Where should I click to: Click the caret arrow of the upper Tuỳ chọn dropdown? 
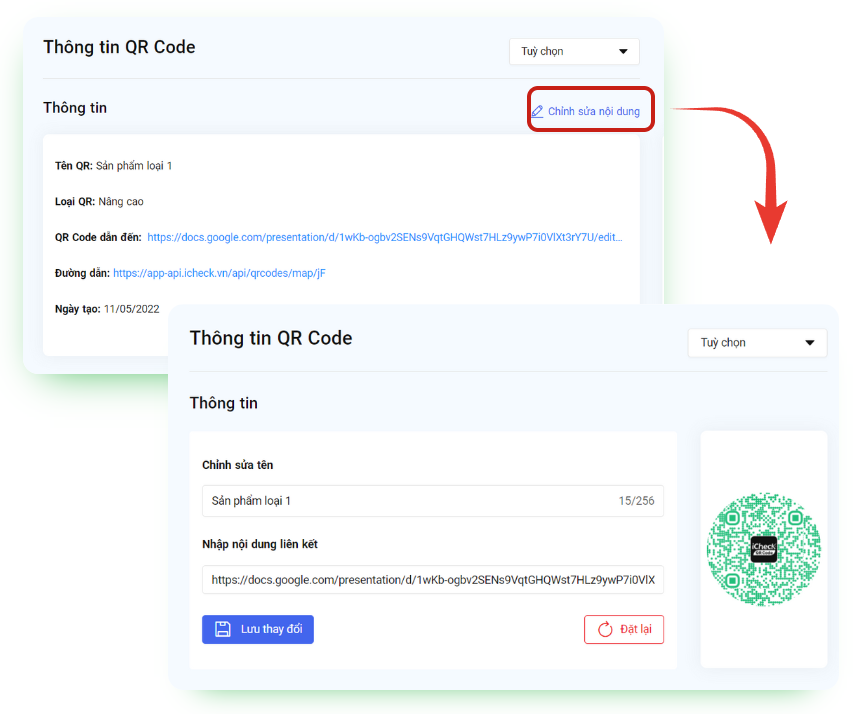pyautogui.click(x=623, y=51)
